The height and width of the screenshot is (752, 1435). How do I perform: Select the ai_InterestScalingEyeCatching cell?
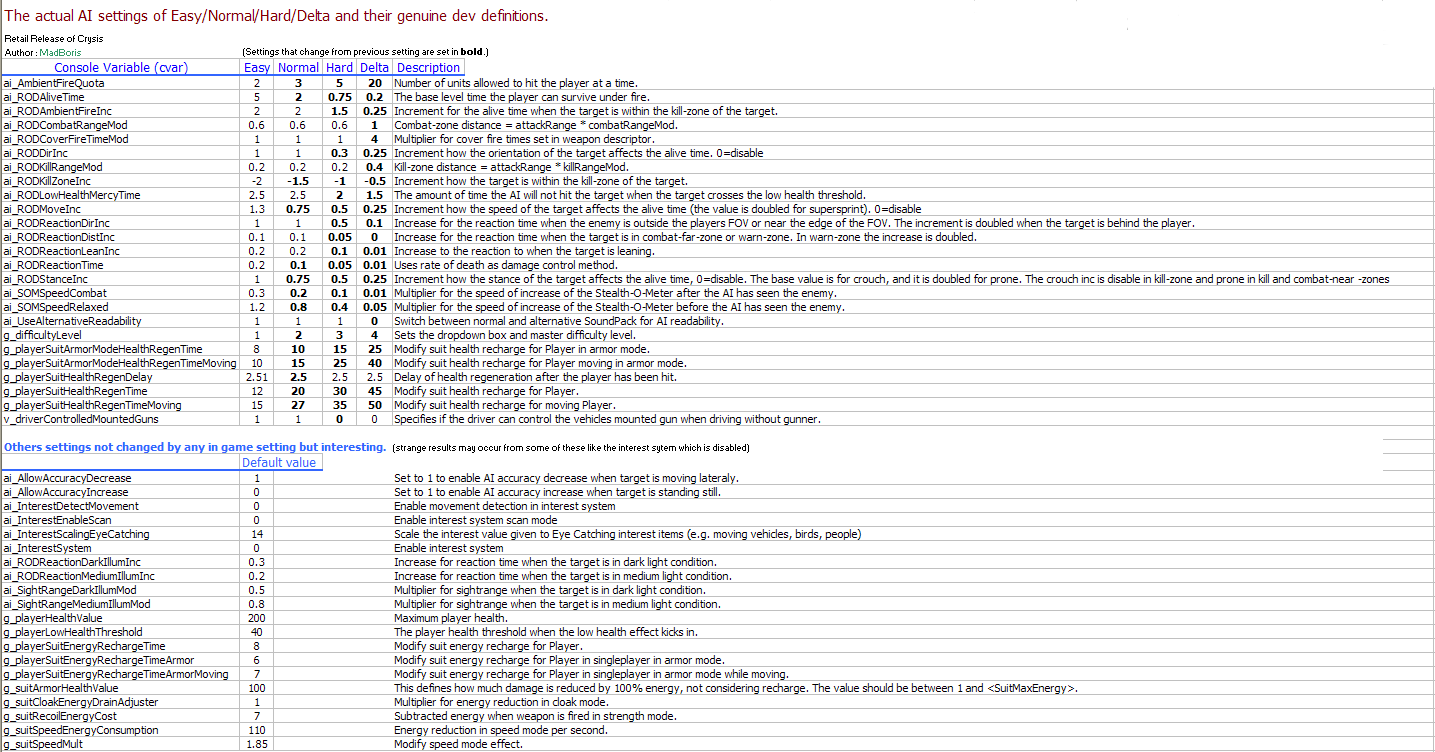coord(121,534)
